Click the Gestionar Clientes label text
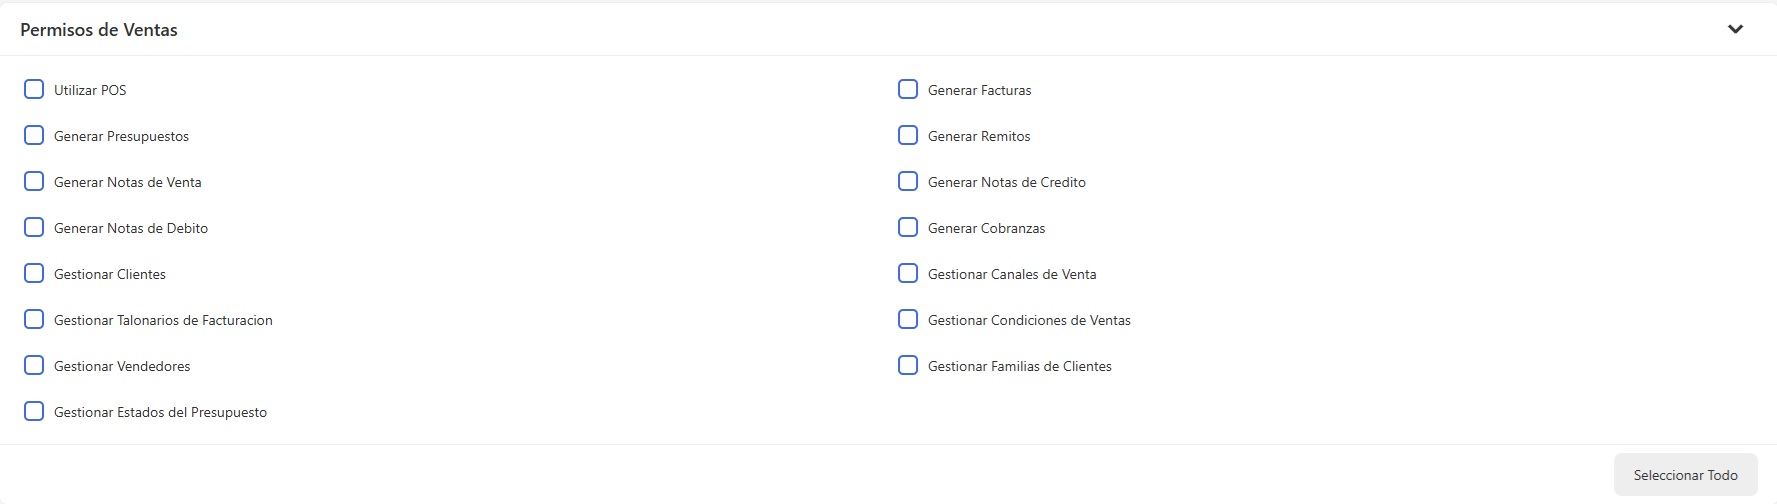The height and width of the screenshot is (504, 1777). click(x=110, y=275)
